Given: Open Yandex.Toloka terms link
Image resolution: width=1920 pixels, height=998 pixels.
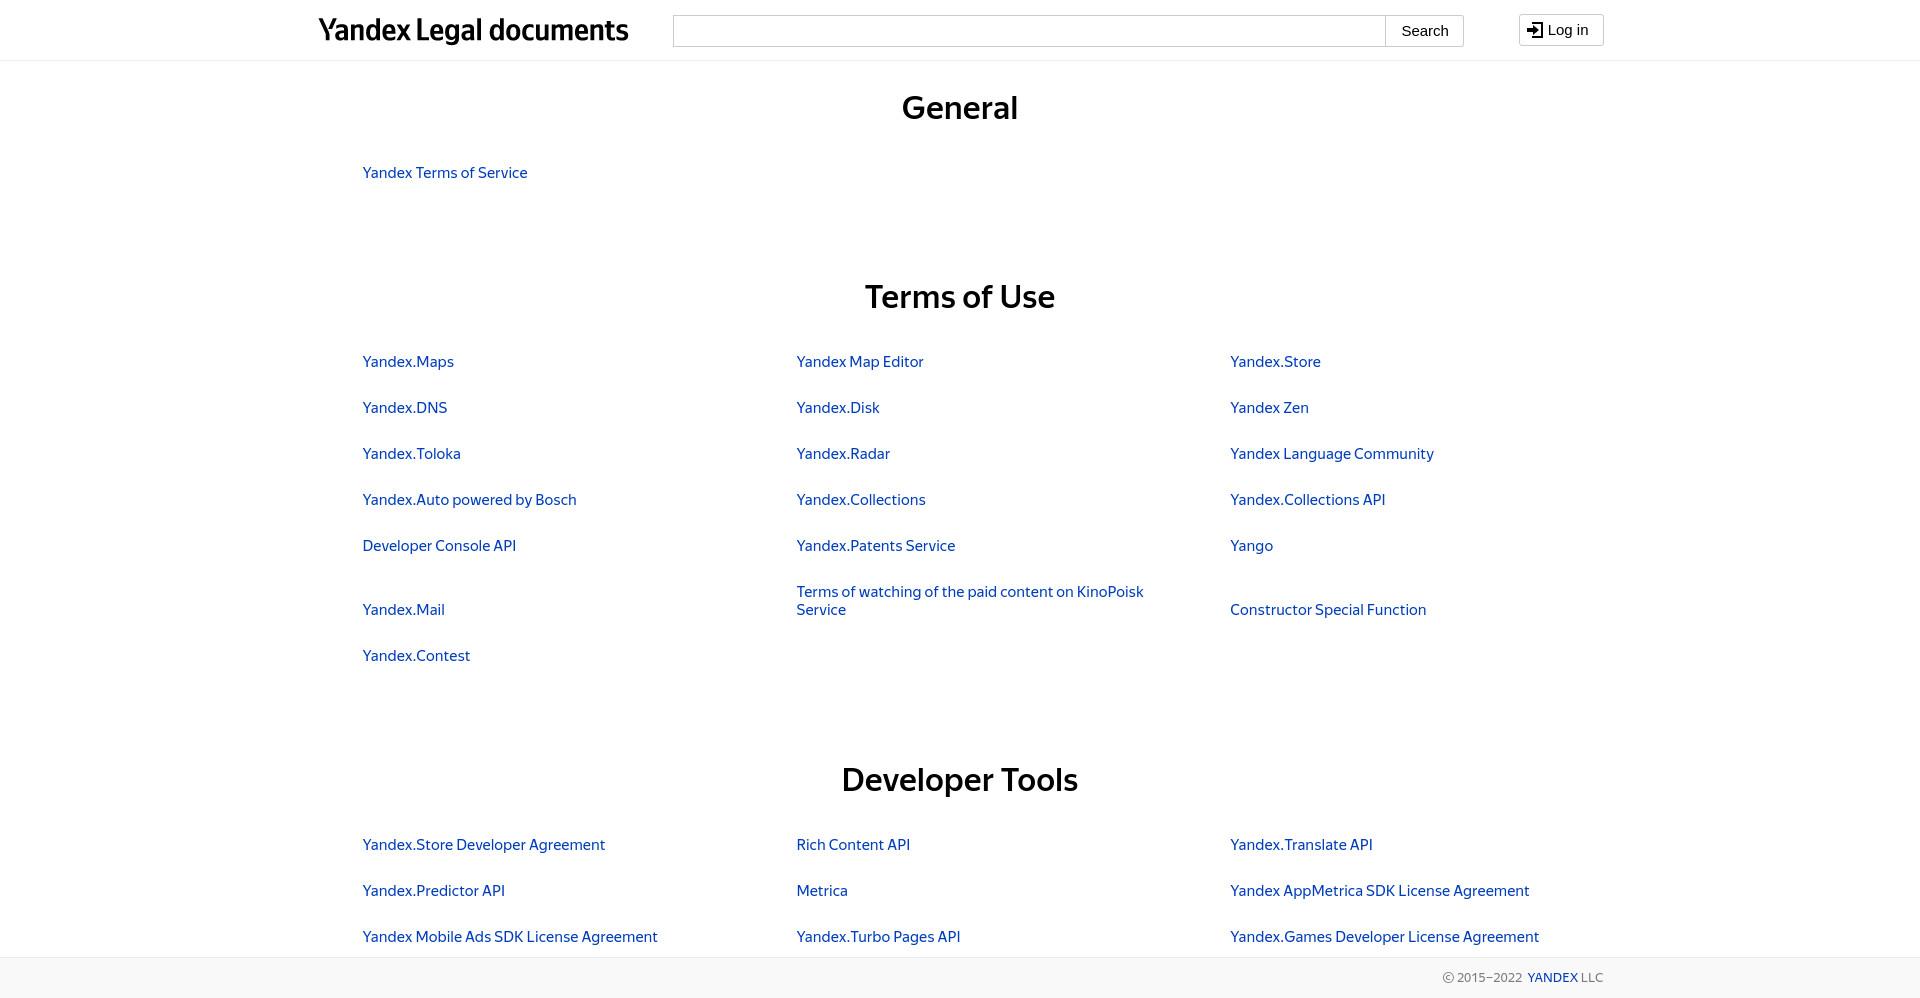Looking at the screenshot, I should 411,454.
